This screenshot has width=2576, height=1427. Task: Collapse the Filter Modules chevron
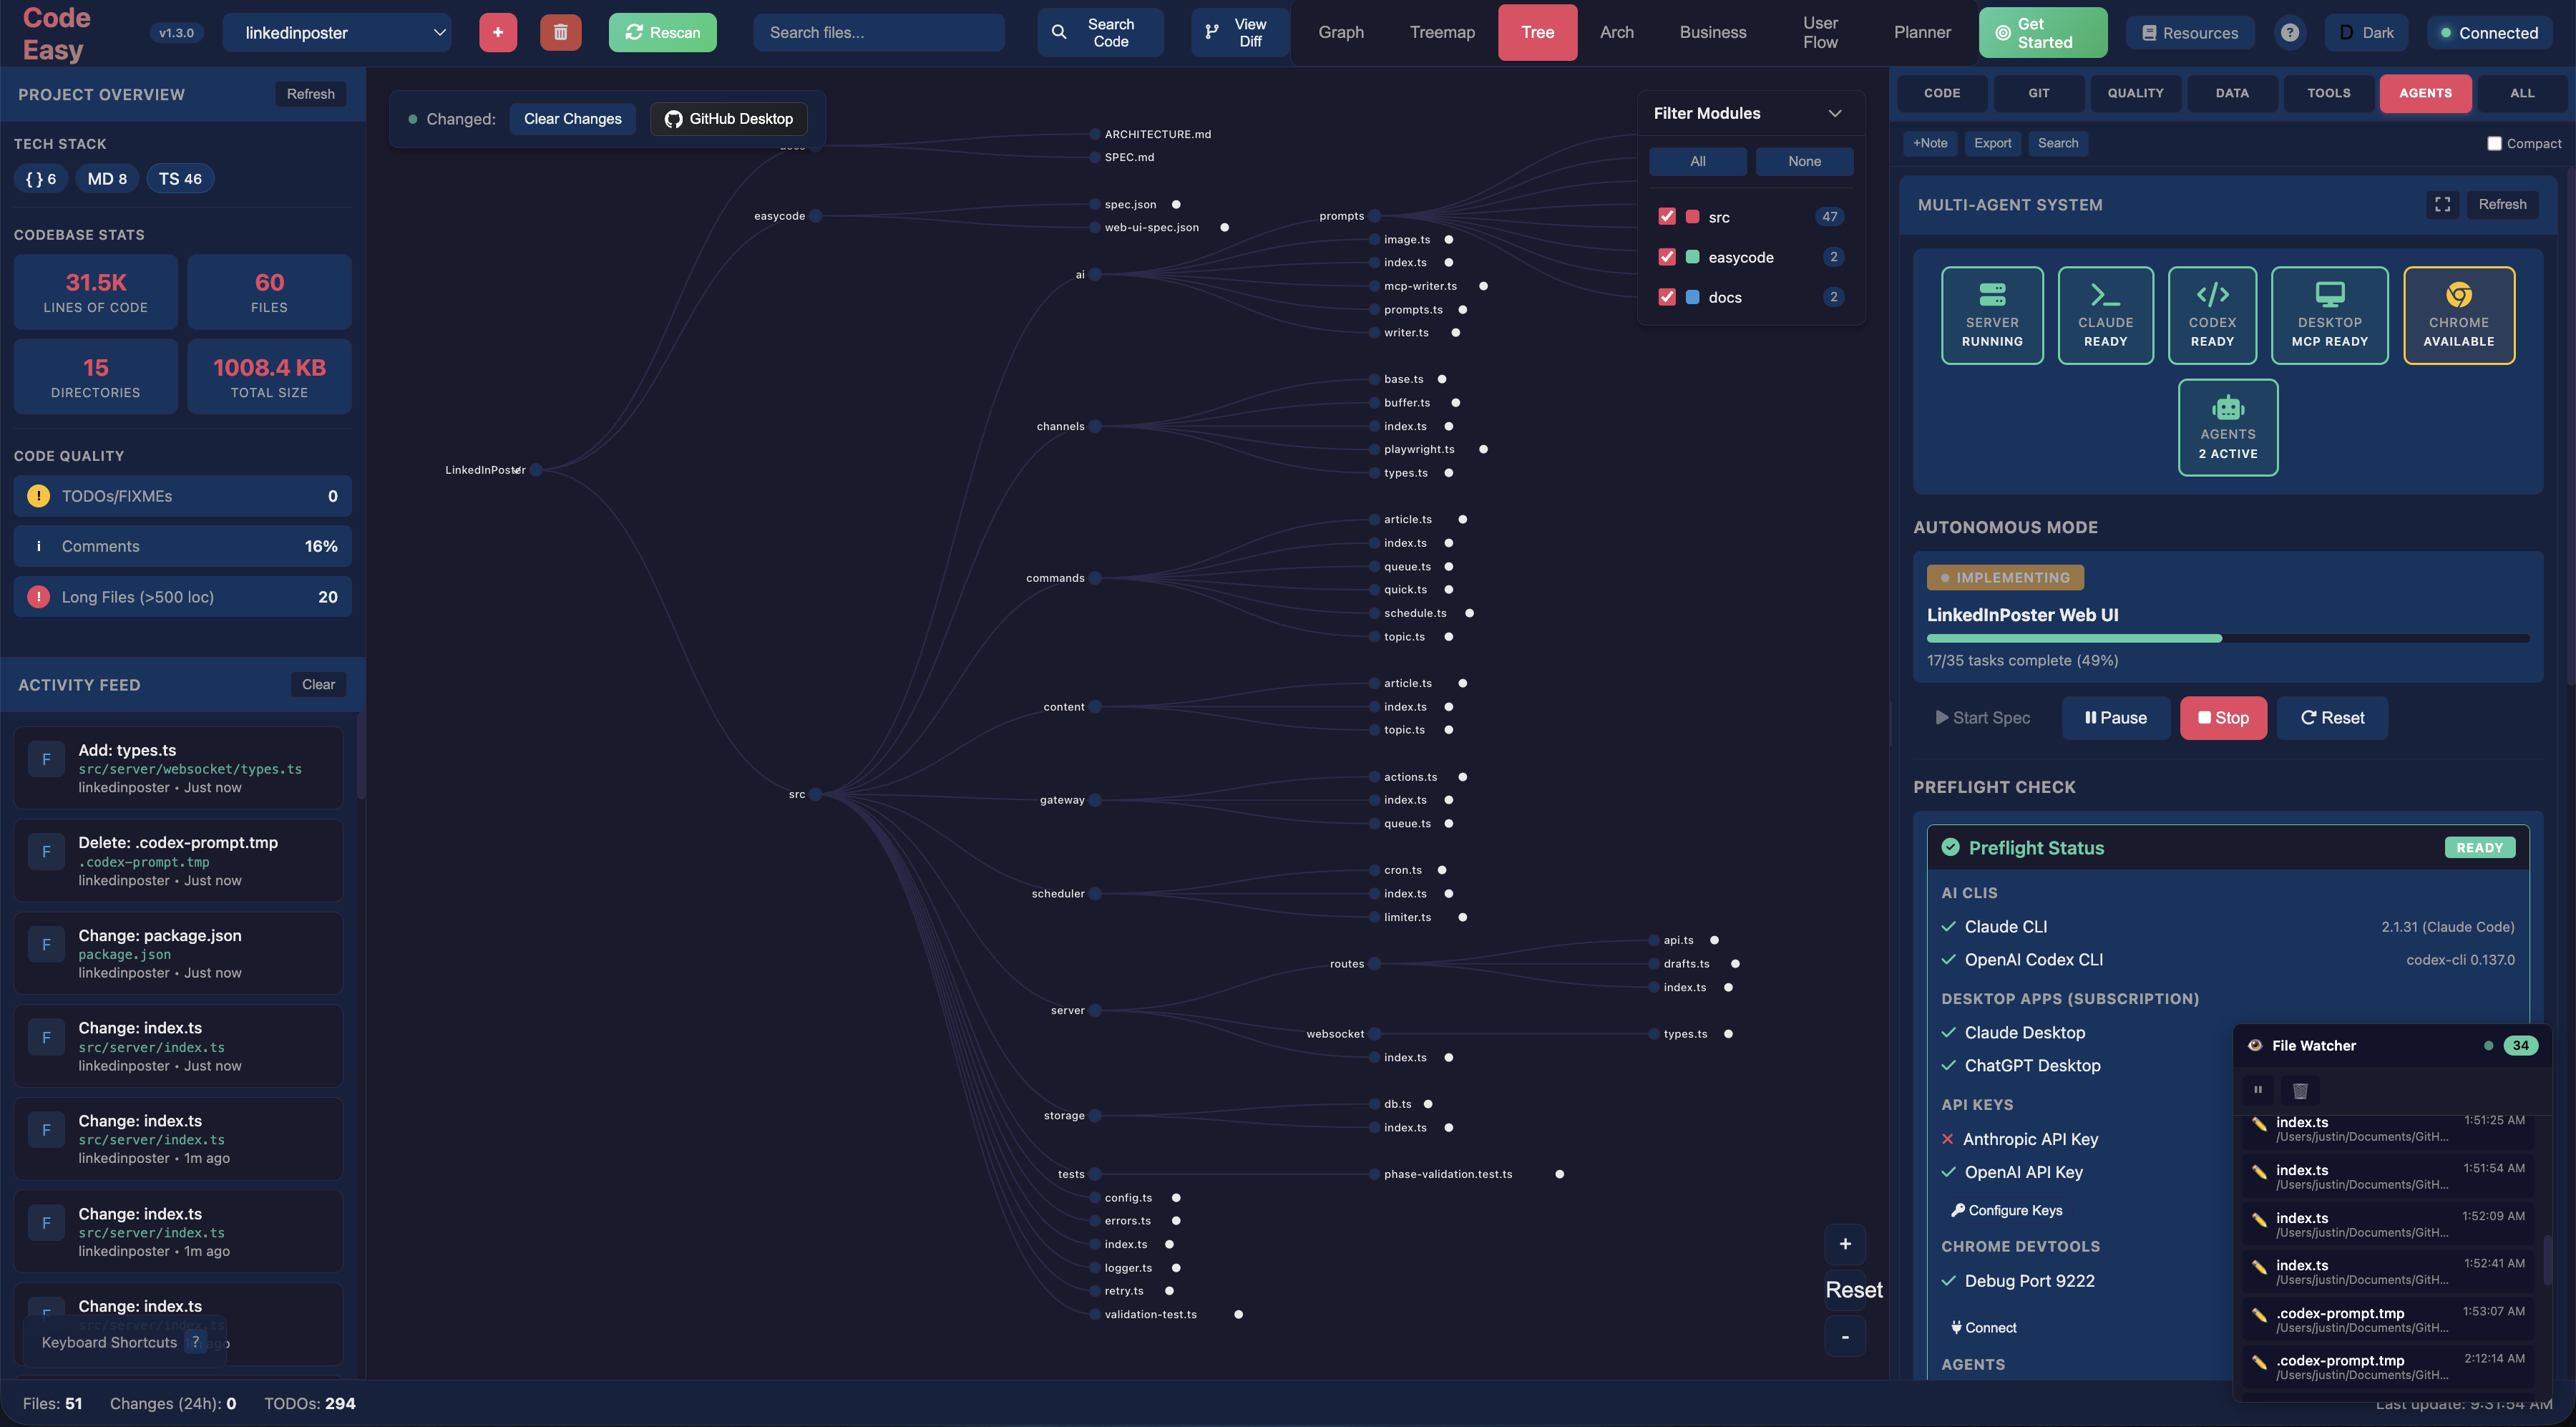tap(1835, 113)
